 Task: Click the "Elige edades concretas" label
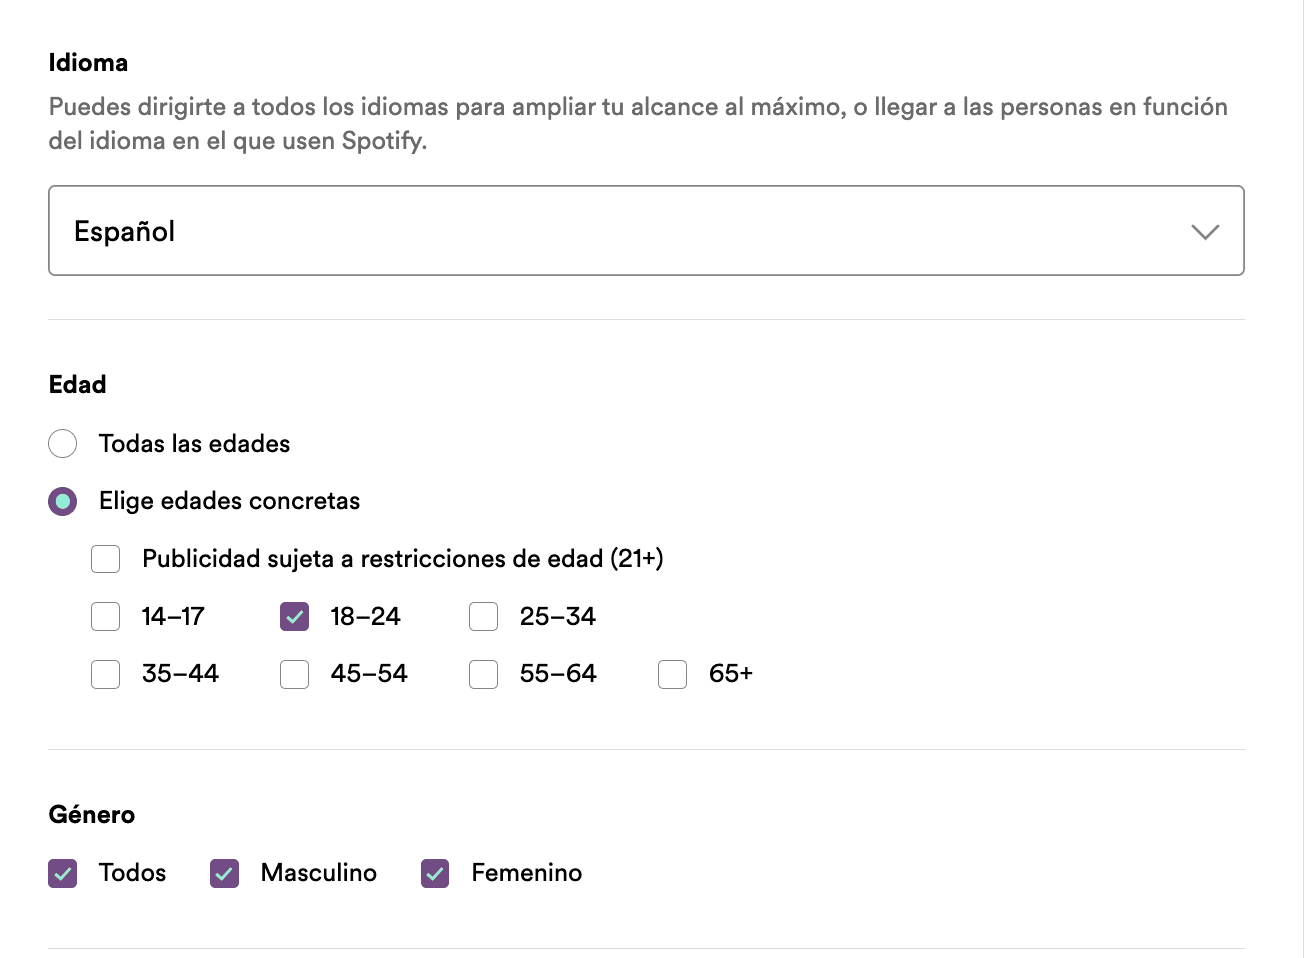pyautogui.click(x=228, y=501)
